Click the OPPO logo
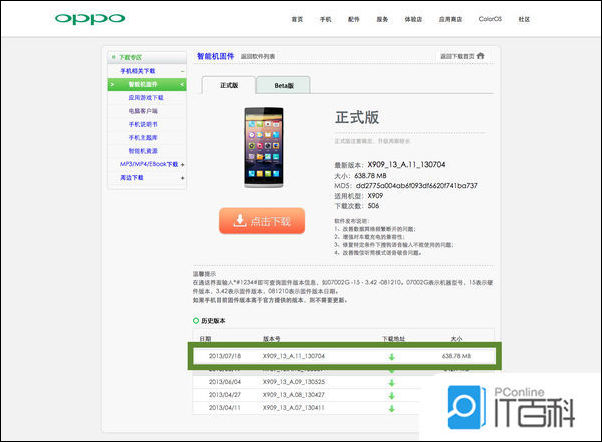Image resolution: width=602 pixels, height=442 pixels. click(90, 19)
